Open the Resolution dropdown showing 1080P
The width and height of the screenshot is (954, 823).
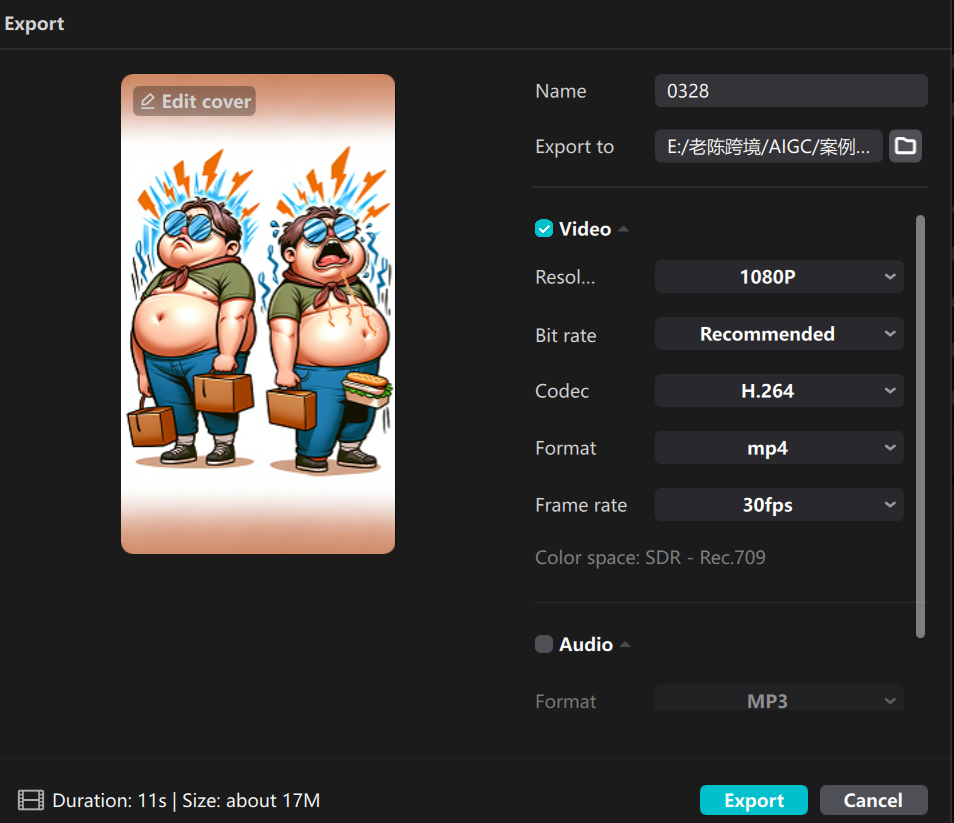(x=779, y=277)
